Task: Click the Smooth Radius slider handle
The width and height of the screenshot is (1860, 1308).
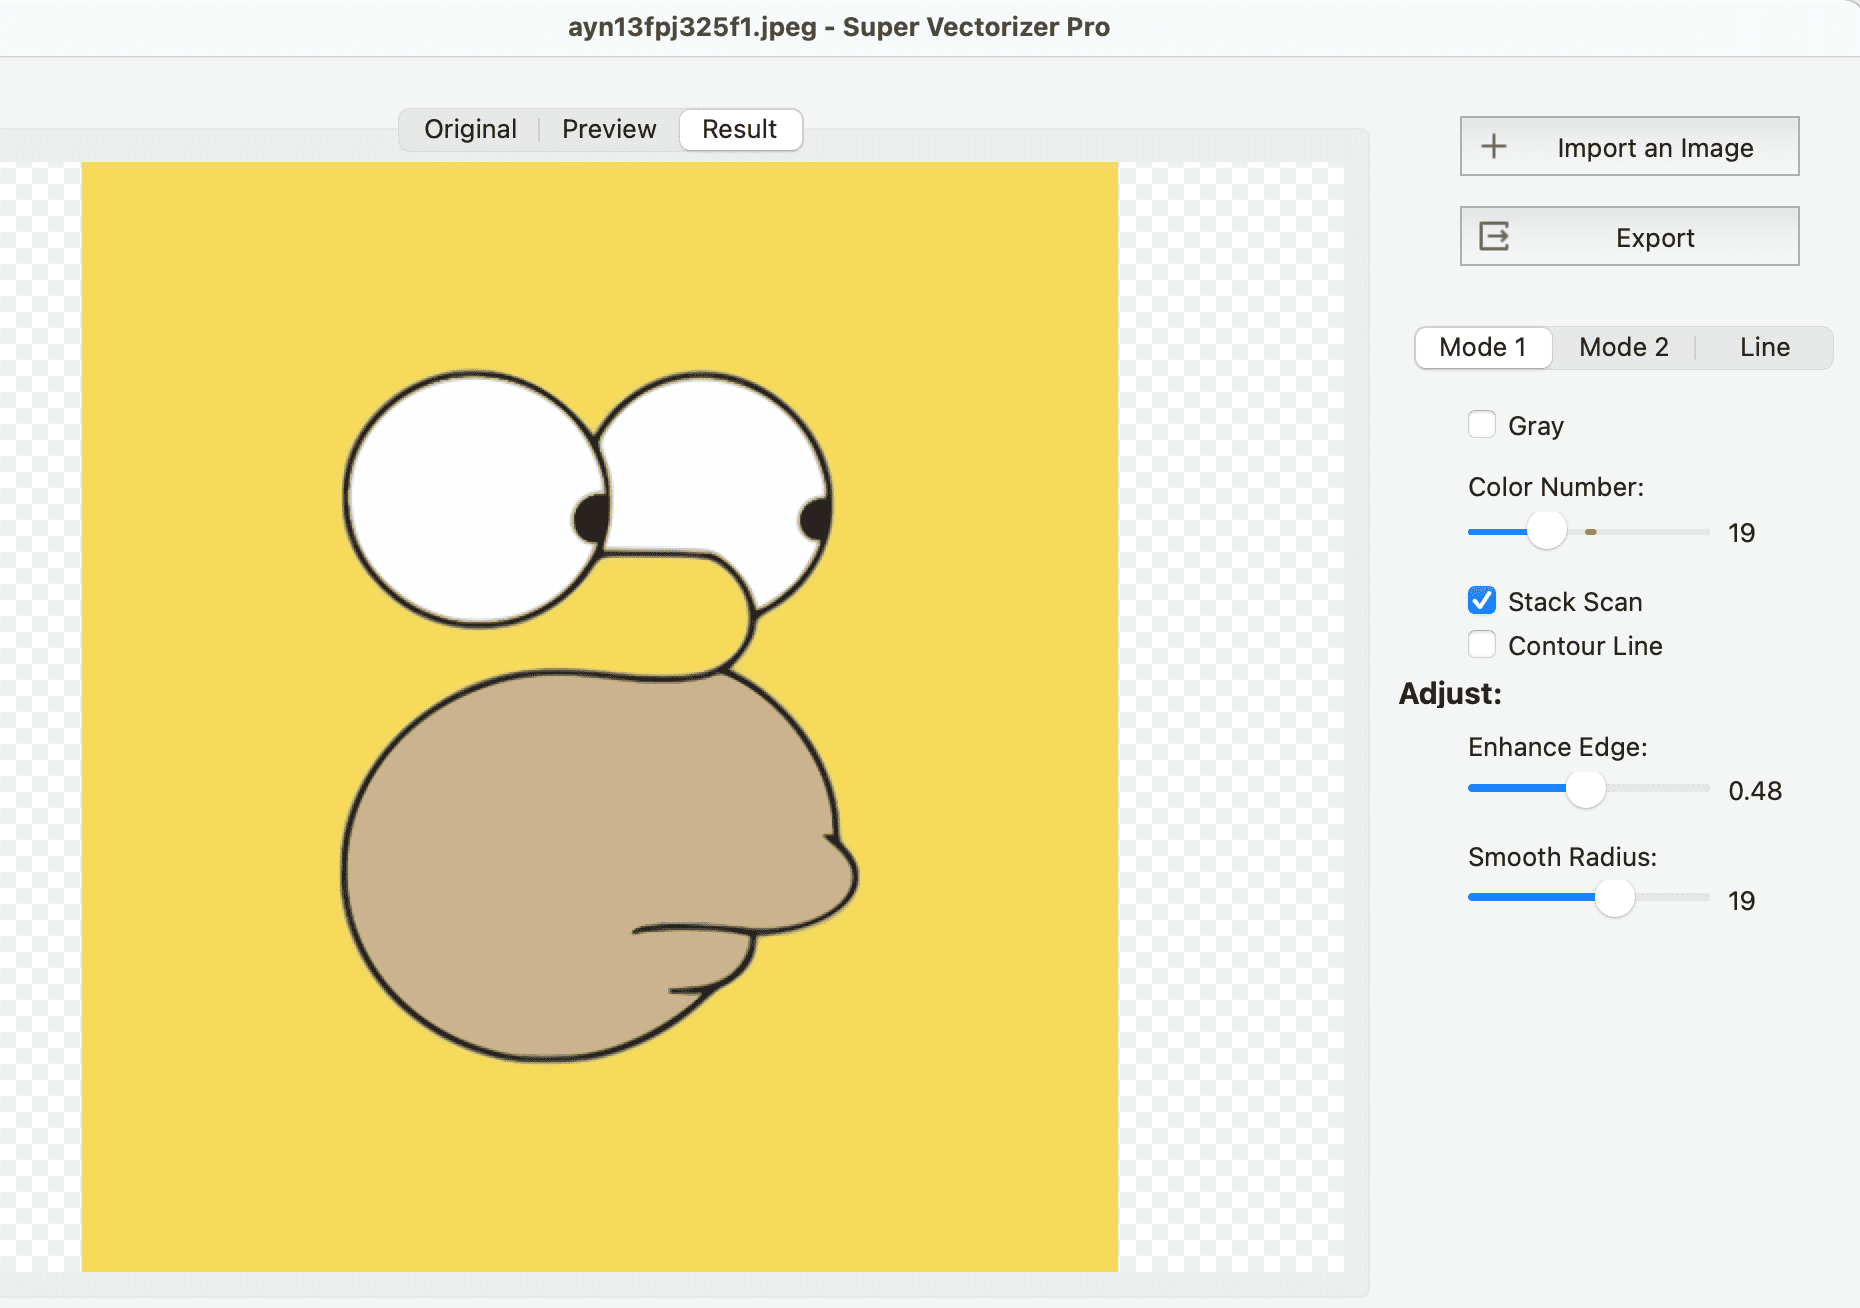Action: click(x=1614, y=897)
